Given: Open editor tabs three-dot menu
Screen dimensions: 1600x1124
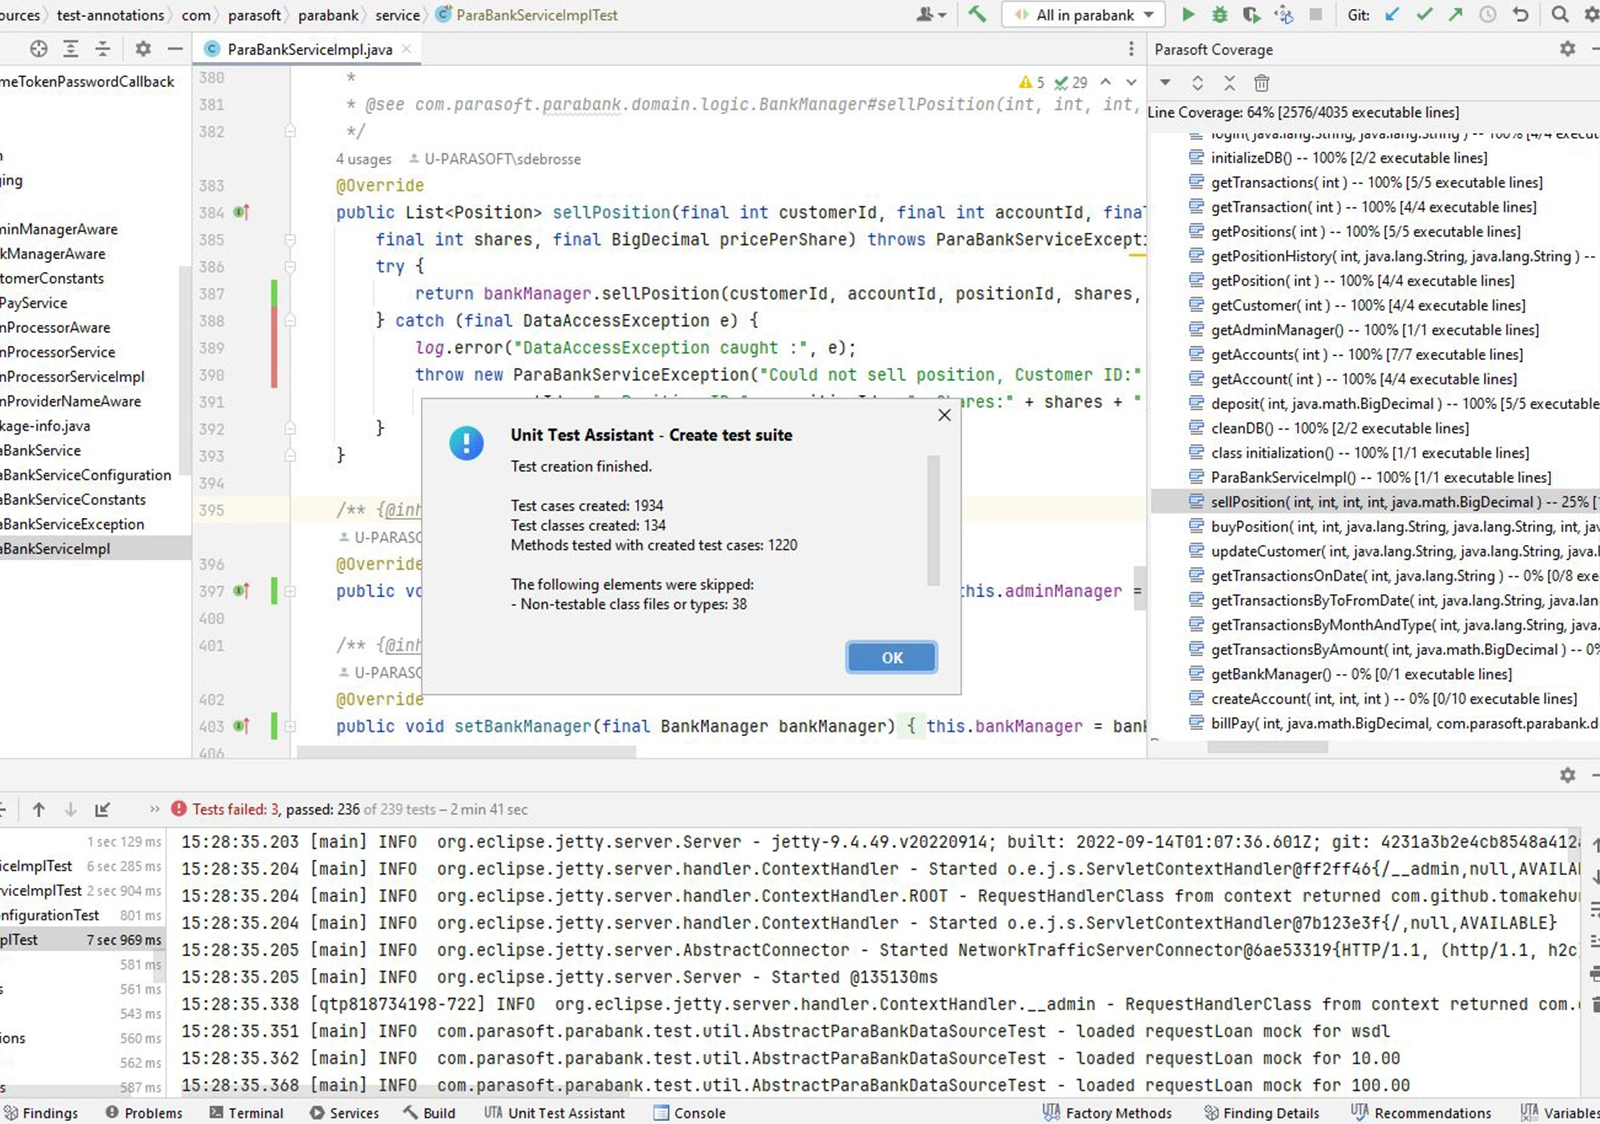Looking at the screenshot, I should [x=1131, y=48].
